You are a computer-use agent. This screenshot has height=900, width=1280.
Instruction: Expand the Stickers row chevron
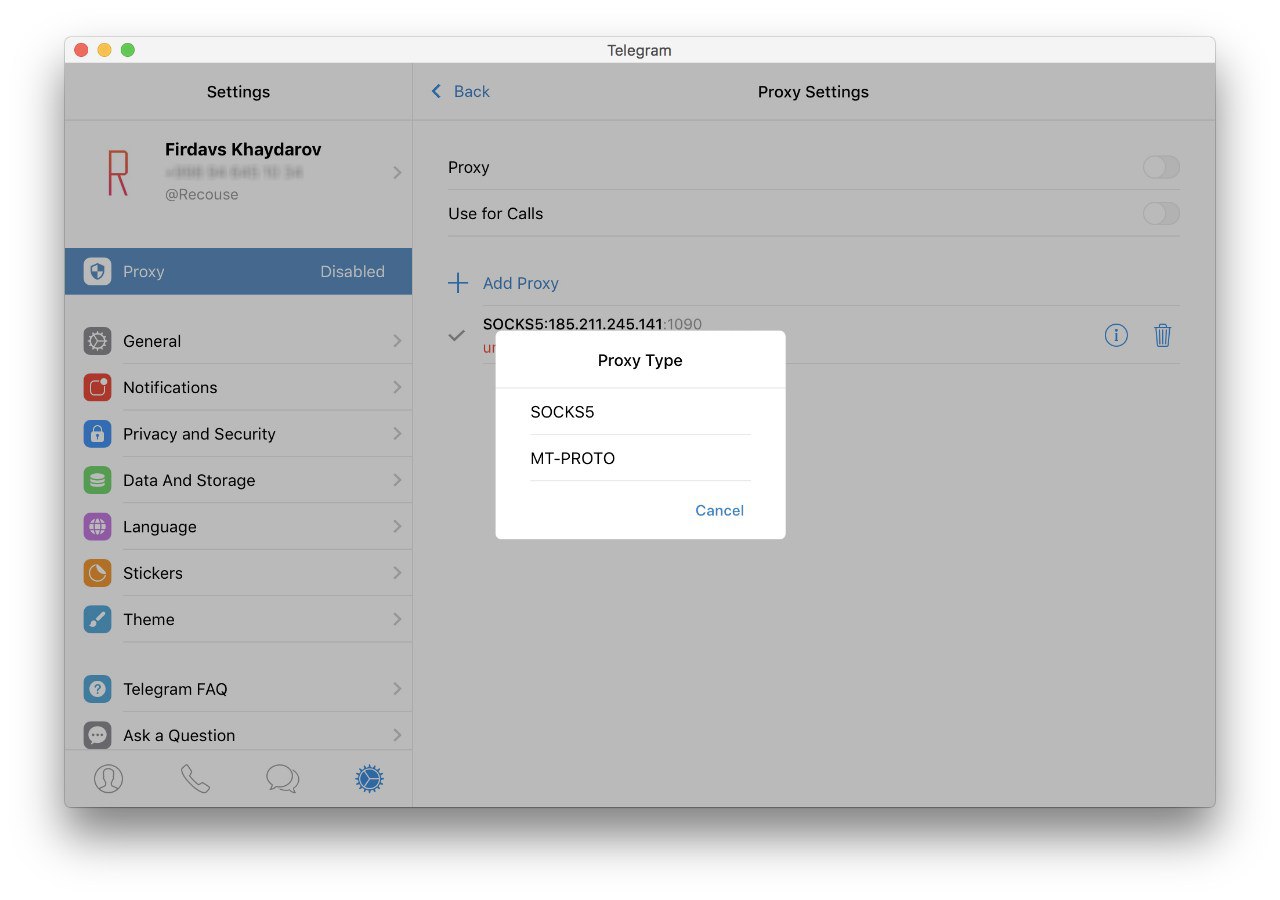pos(397,573)
